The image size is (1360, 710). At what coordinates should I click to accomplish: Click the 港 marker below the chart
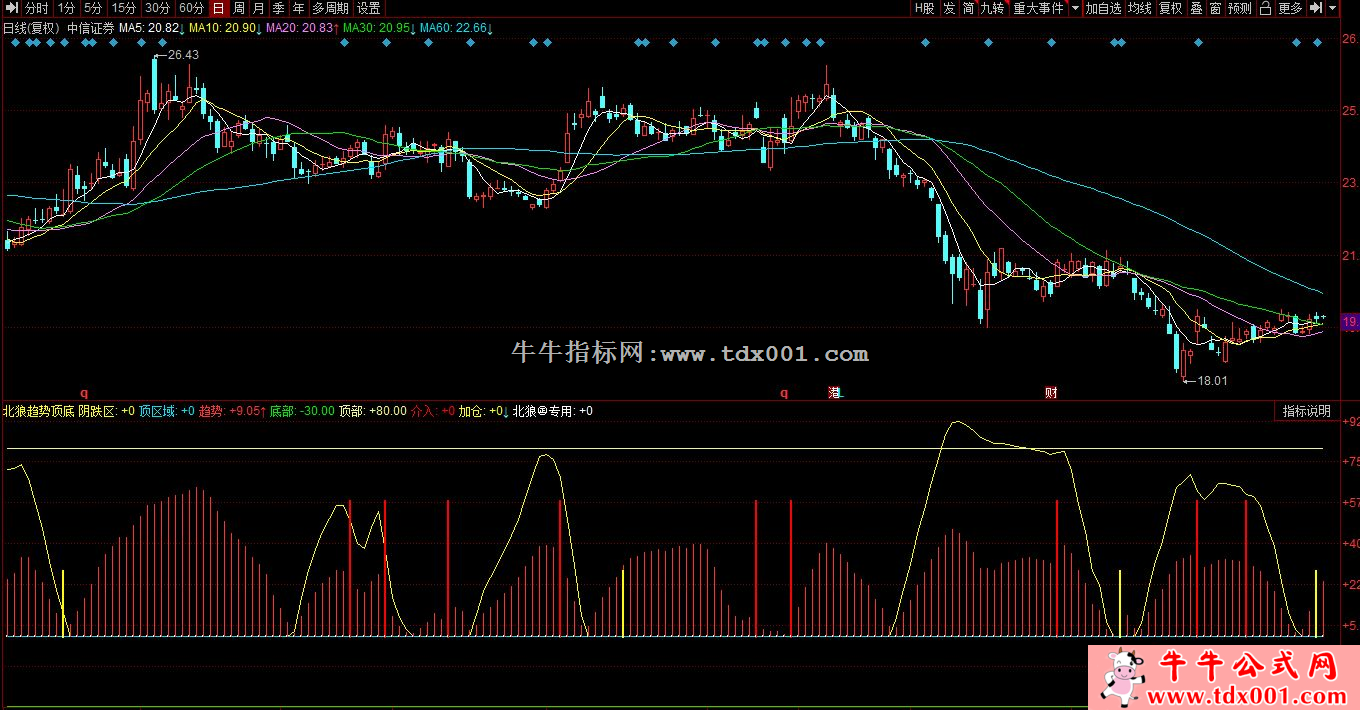click(834, 393)
